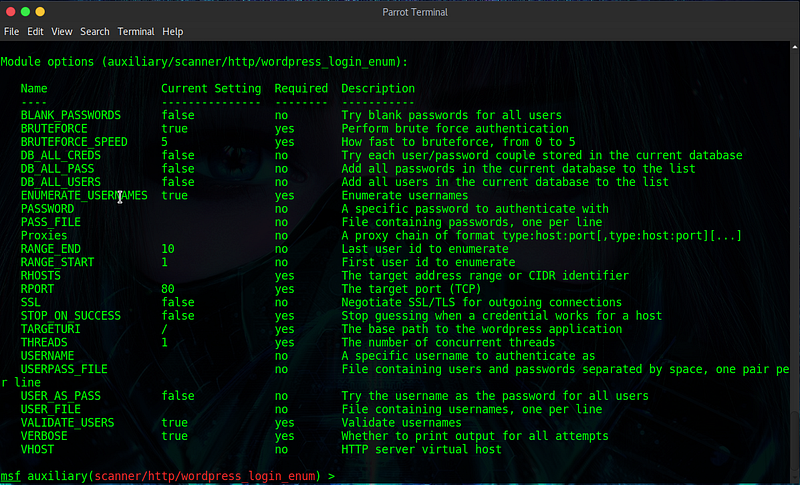Viewport: 800px width, 485px height.
Task: Click the TARGETURI value slash
Action: pos(164,329)
